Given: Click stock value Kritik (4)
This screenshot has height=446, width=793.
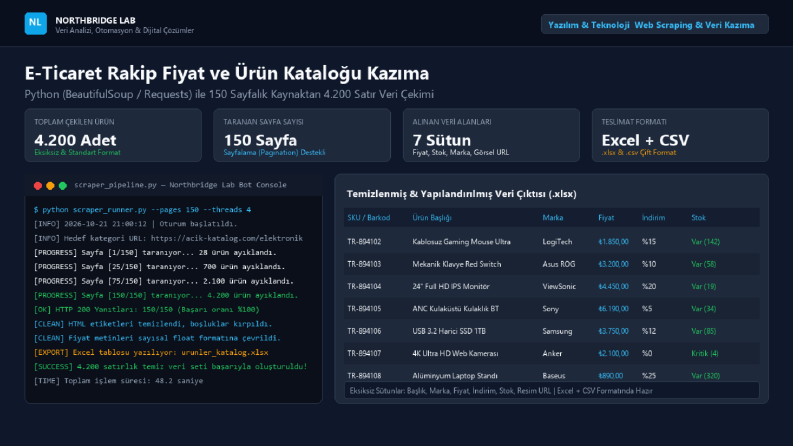Looking at the screenshot, I should (x=704, y=353).
